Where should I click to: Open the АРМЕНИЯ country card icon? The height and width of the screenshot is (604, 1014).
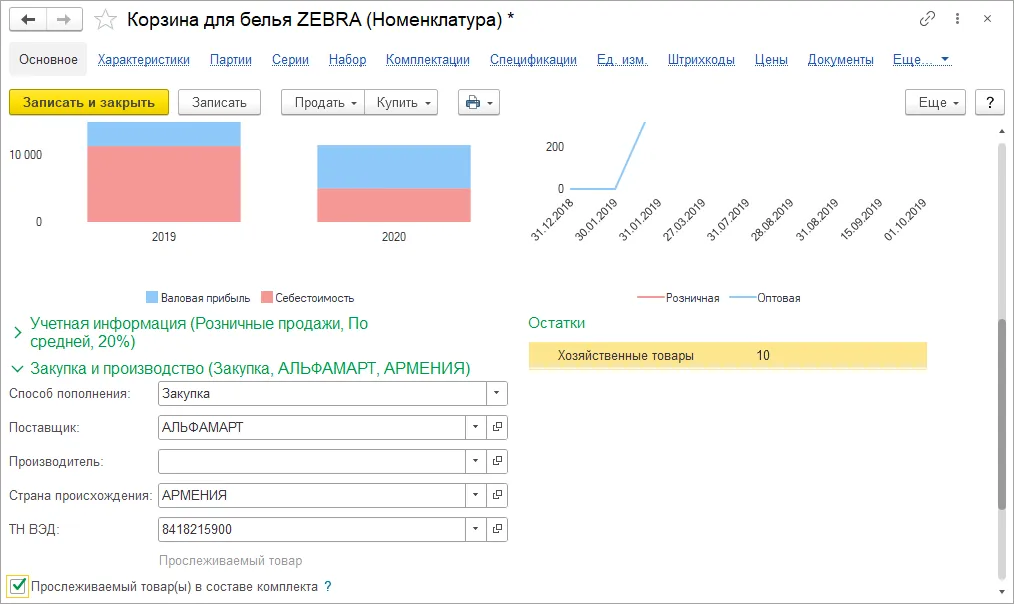pyautogui.click(x=497, y=495)
